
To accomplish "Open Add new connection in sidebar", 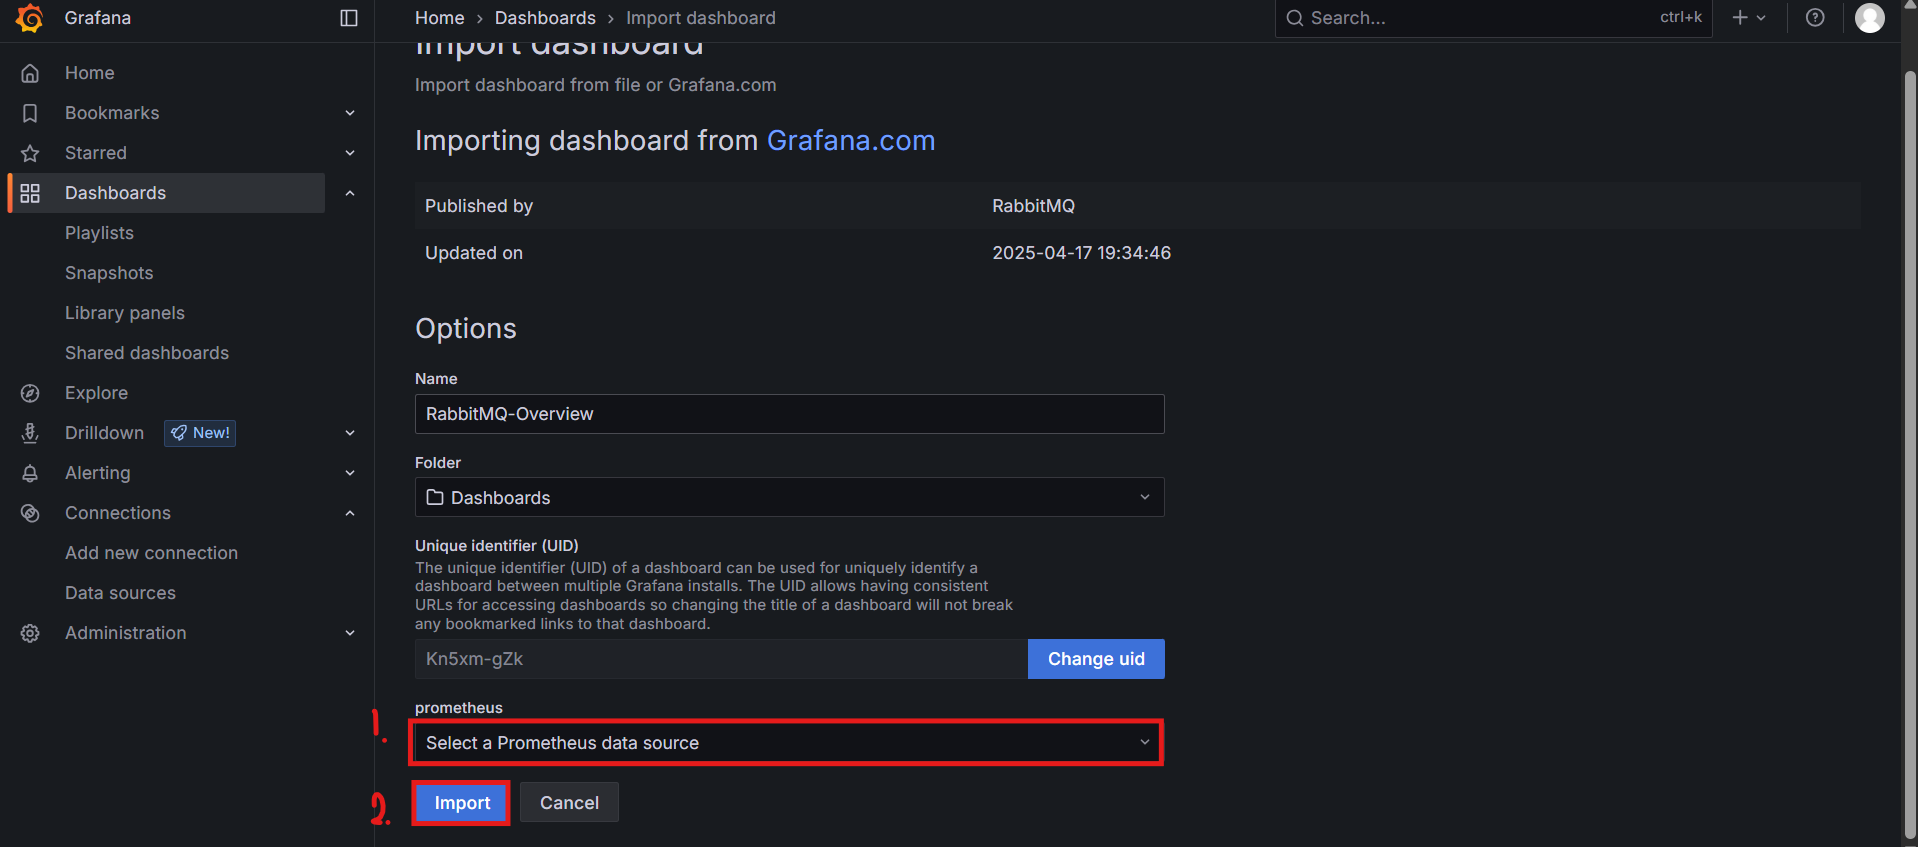I will pos(151,553).
